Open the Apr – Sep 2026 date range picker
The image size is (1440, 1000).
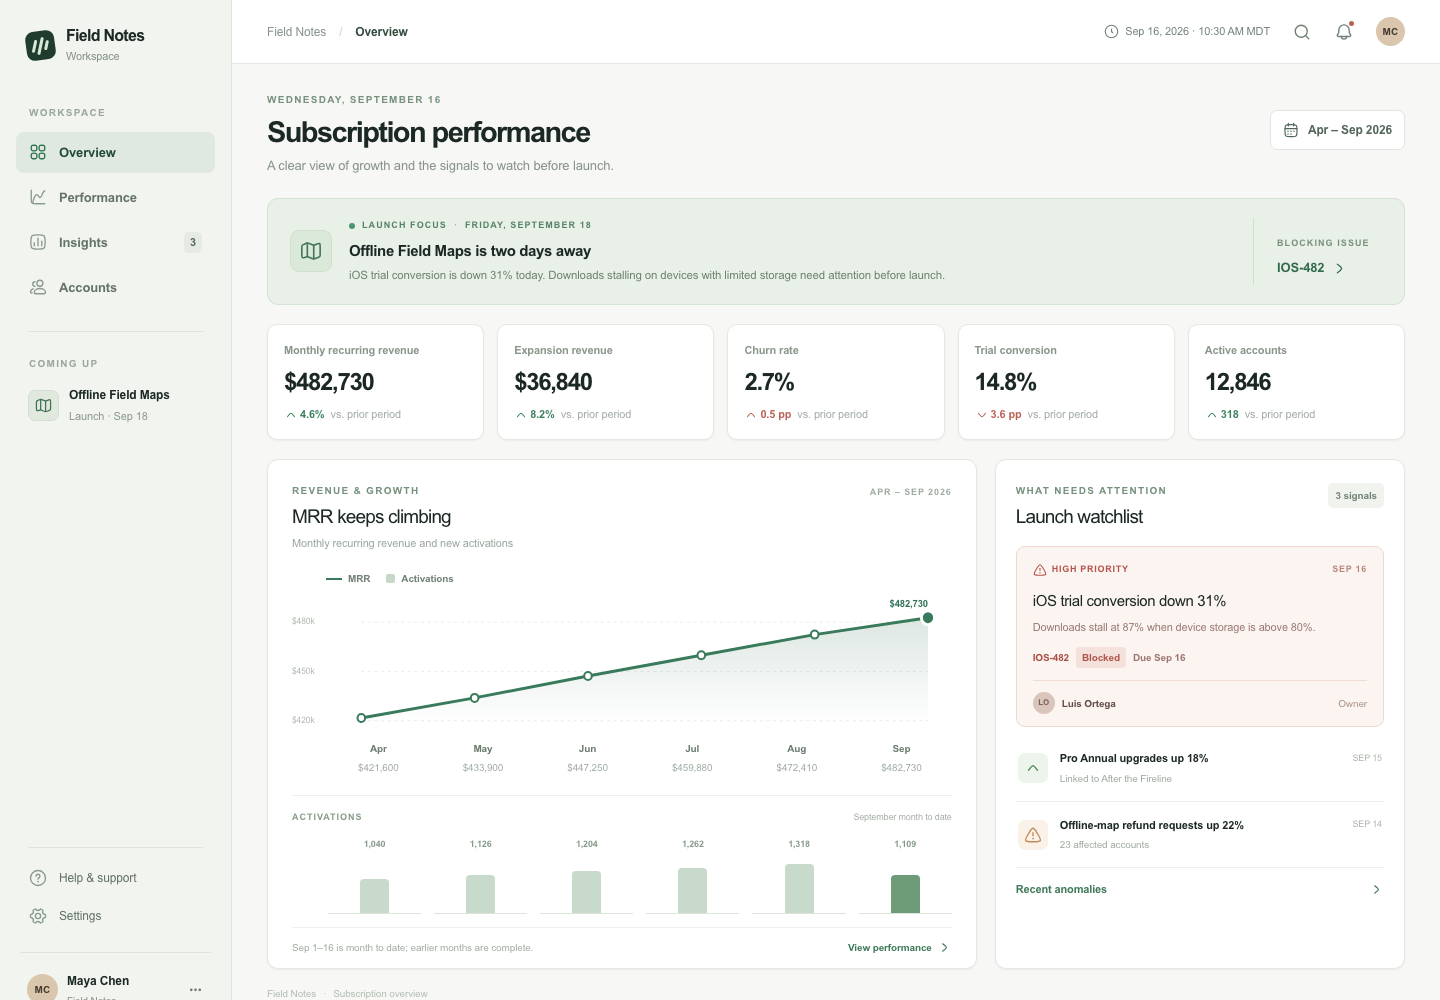1337,130
